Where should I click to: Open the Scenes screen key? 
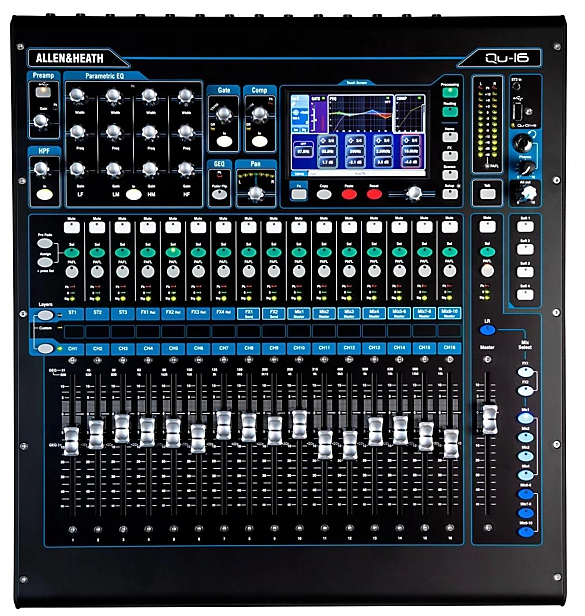pos(450,175)
